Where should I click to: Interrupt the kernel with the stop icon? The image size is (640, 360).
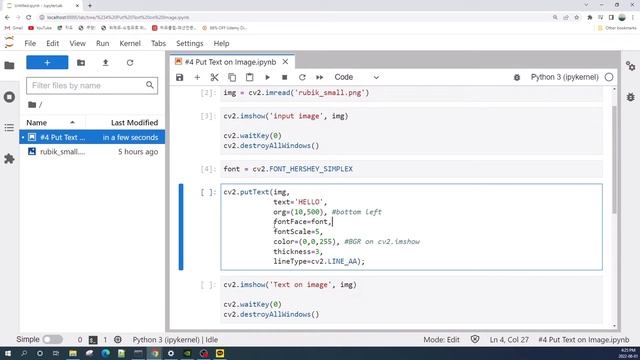(284, 77)
